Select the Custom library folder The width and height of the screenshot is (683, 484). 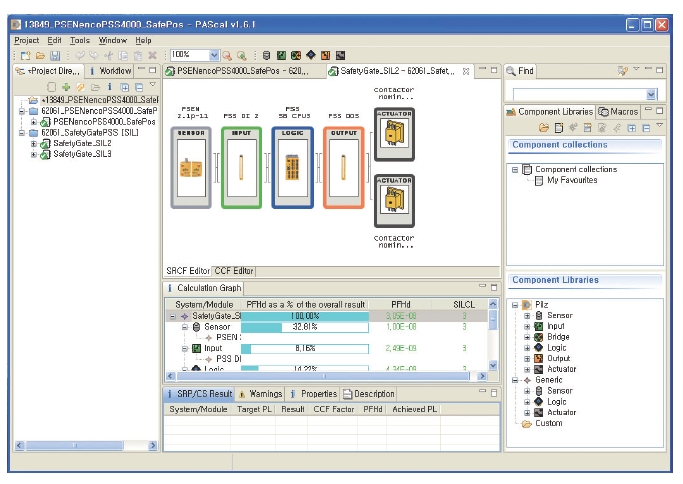pos(548,423)
